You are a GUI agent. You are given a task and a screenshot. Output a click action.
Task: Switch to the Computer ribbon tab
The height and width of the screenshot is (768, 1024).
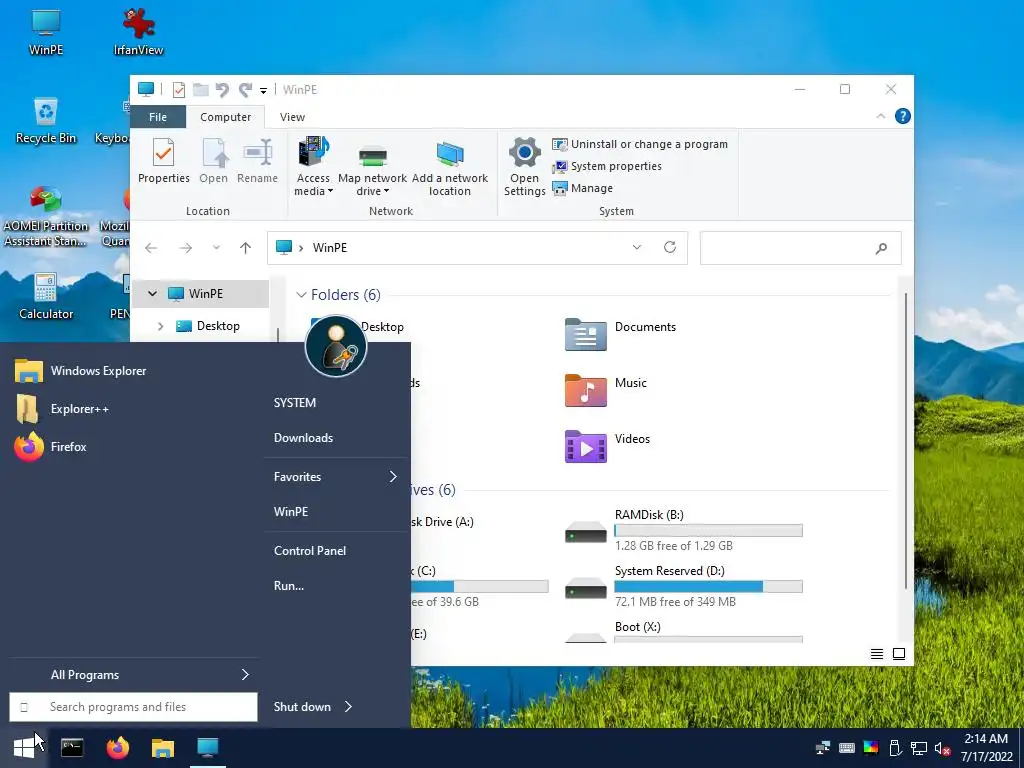pos(225,117)
